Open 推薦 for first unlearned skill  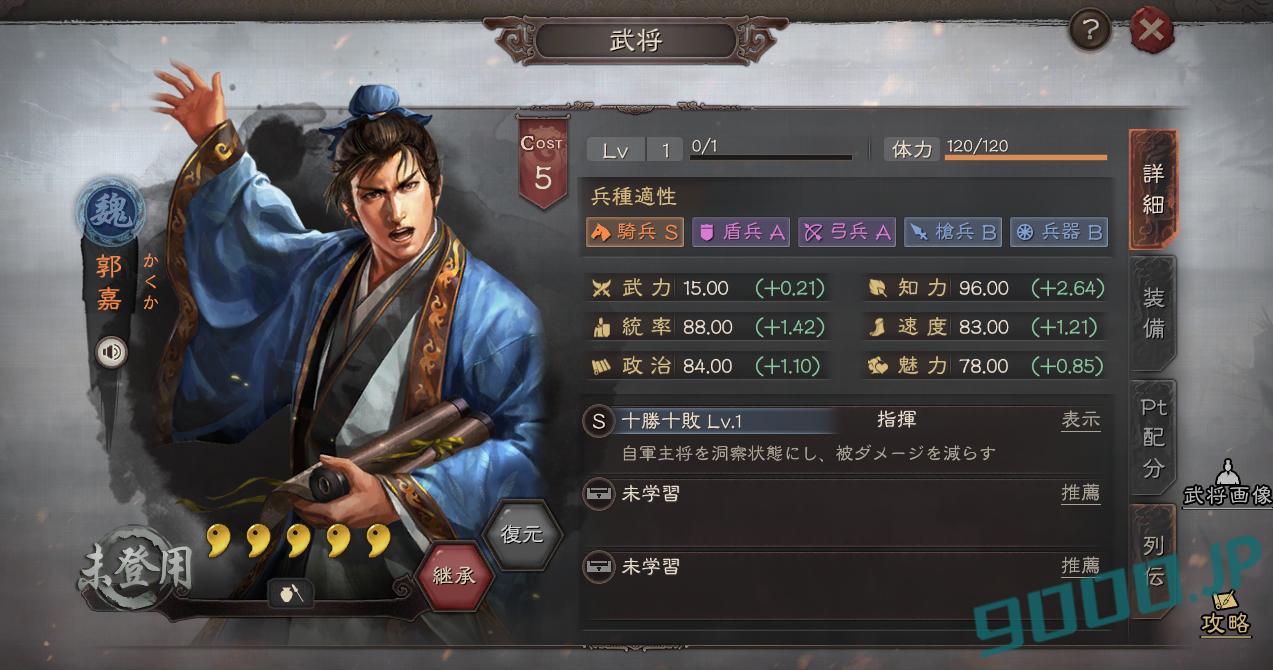[1080, 493]
